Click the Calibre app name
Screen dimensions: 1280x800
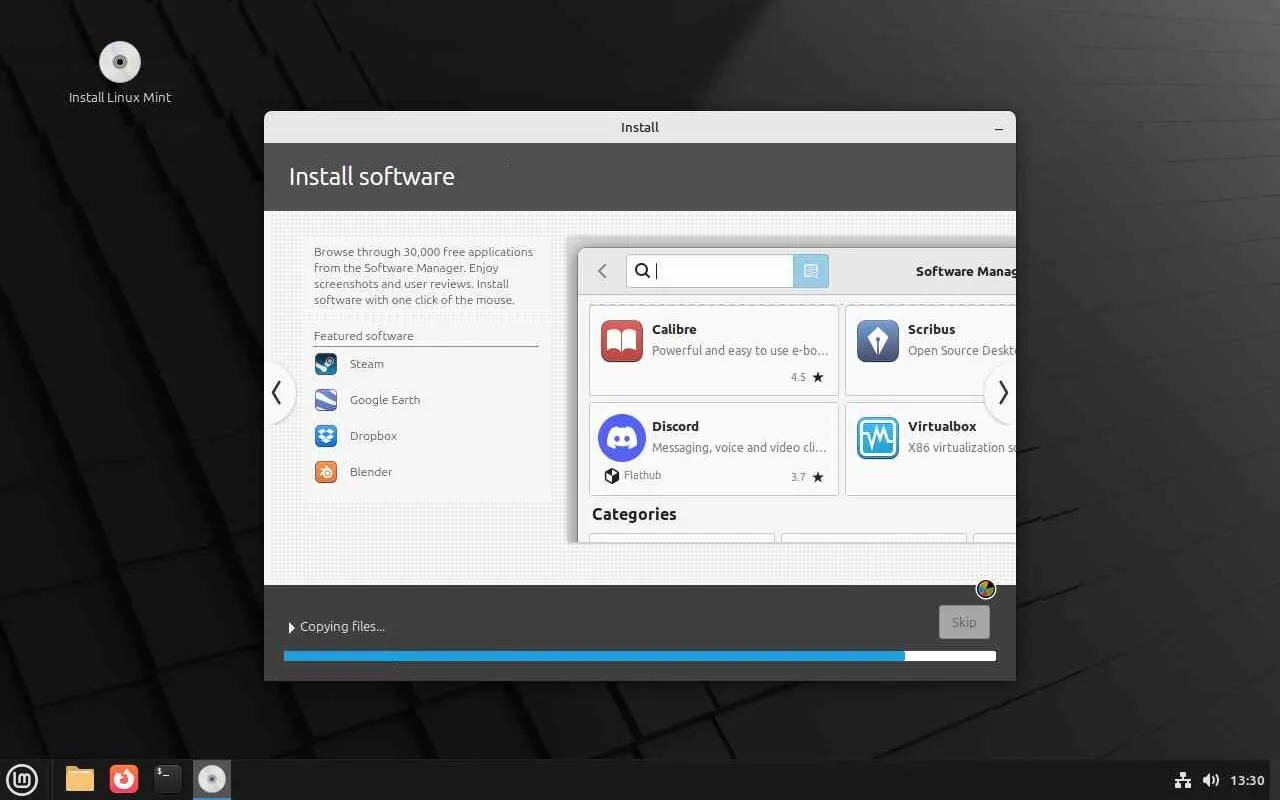(x=674, y=329)
